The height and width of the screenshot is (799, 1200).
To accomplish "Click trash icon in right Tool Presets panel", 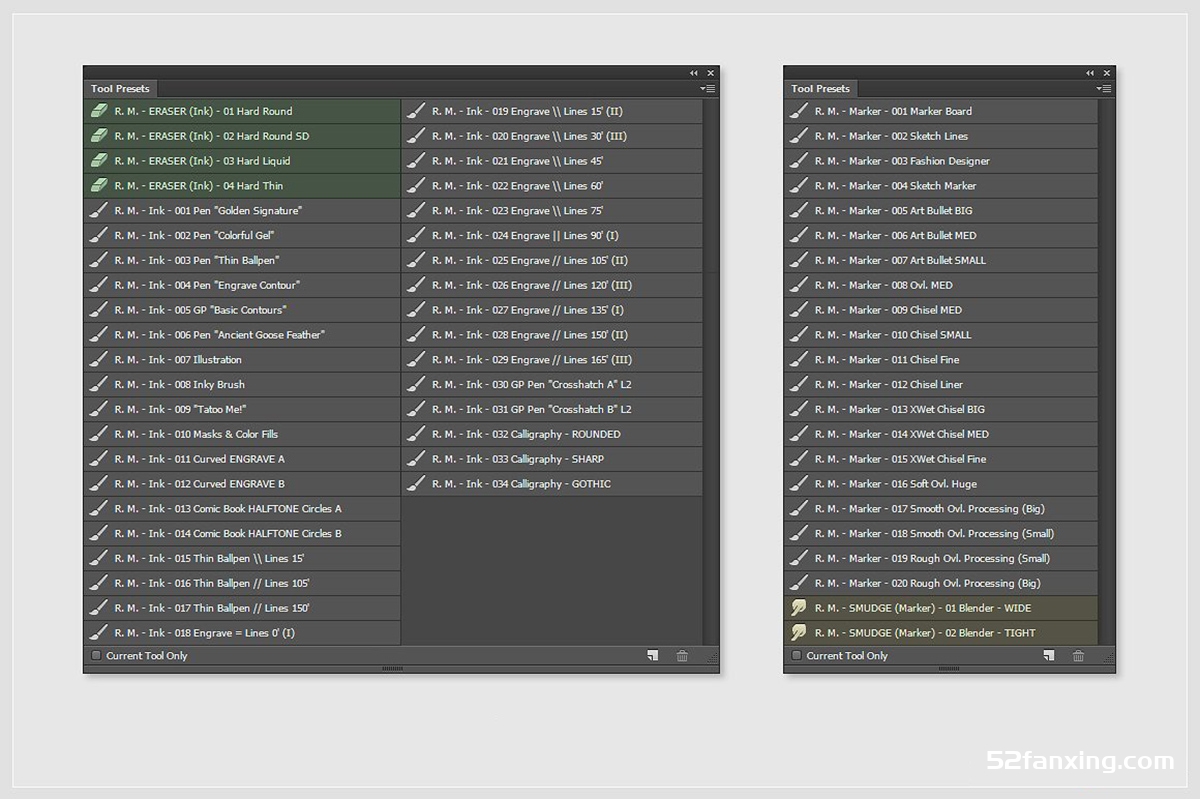I will [1078, 656].
